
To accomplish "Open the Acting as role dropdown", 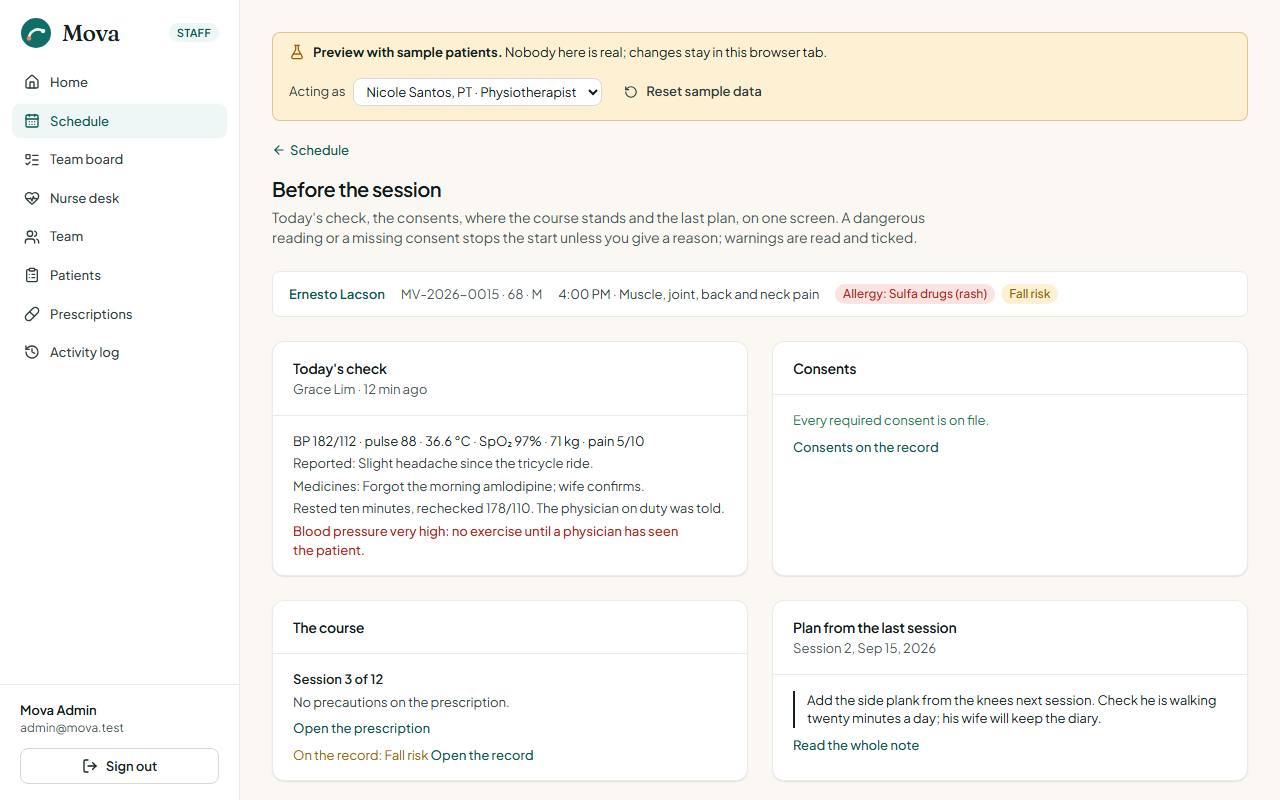I will 477,92.
